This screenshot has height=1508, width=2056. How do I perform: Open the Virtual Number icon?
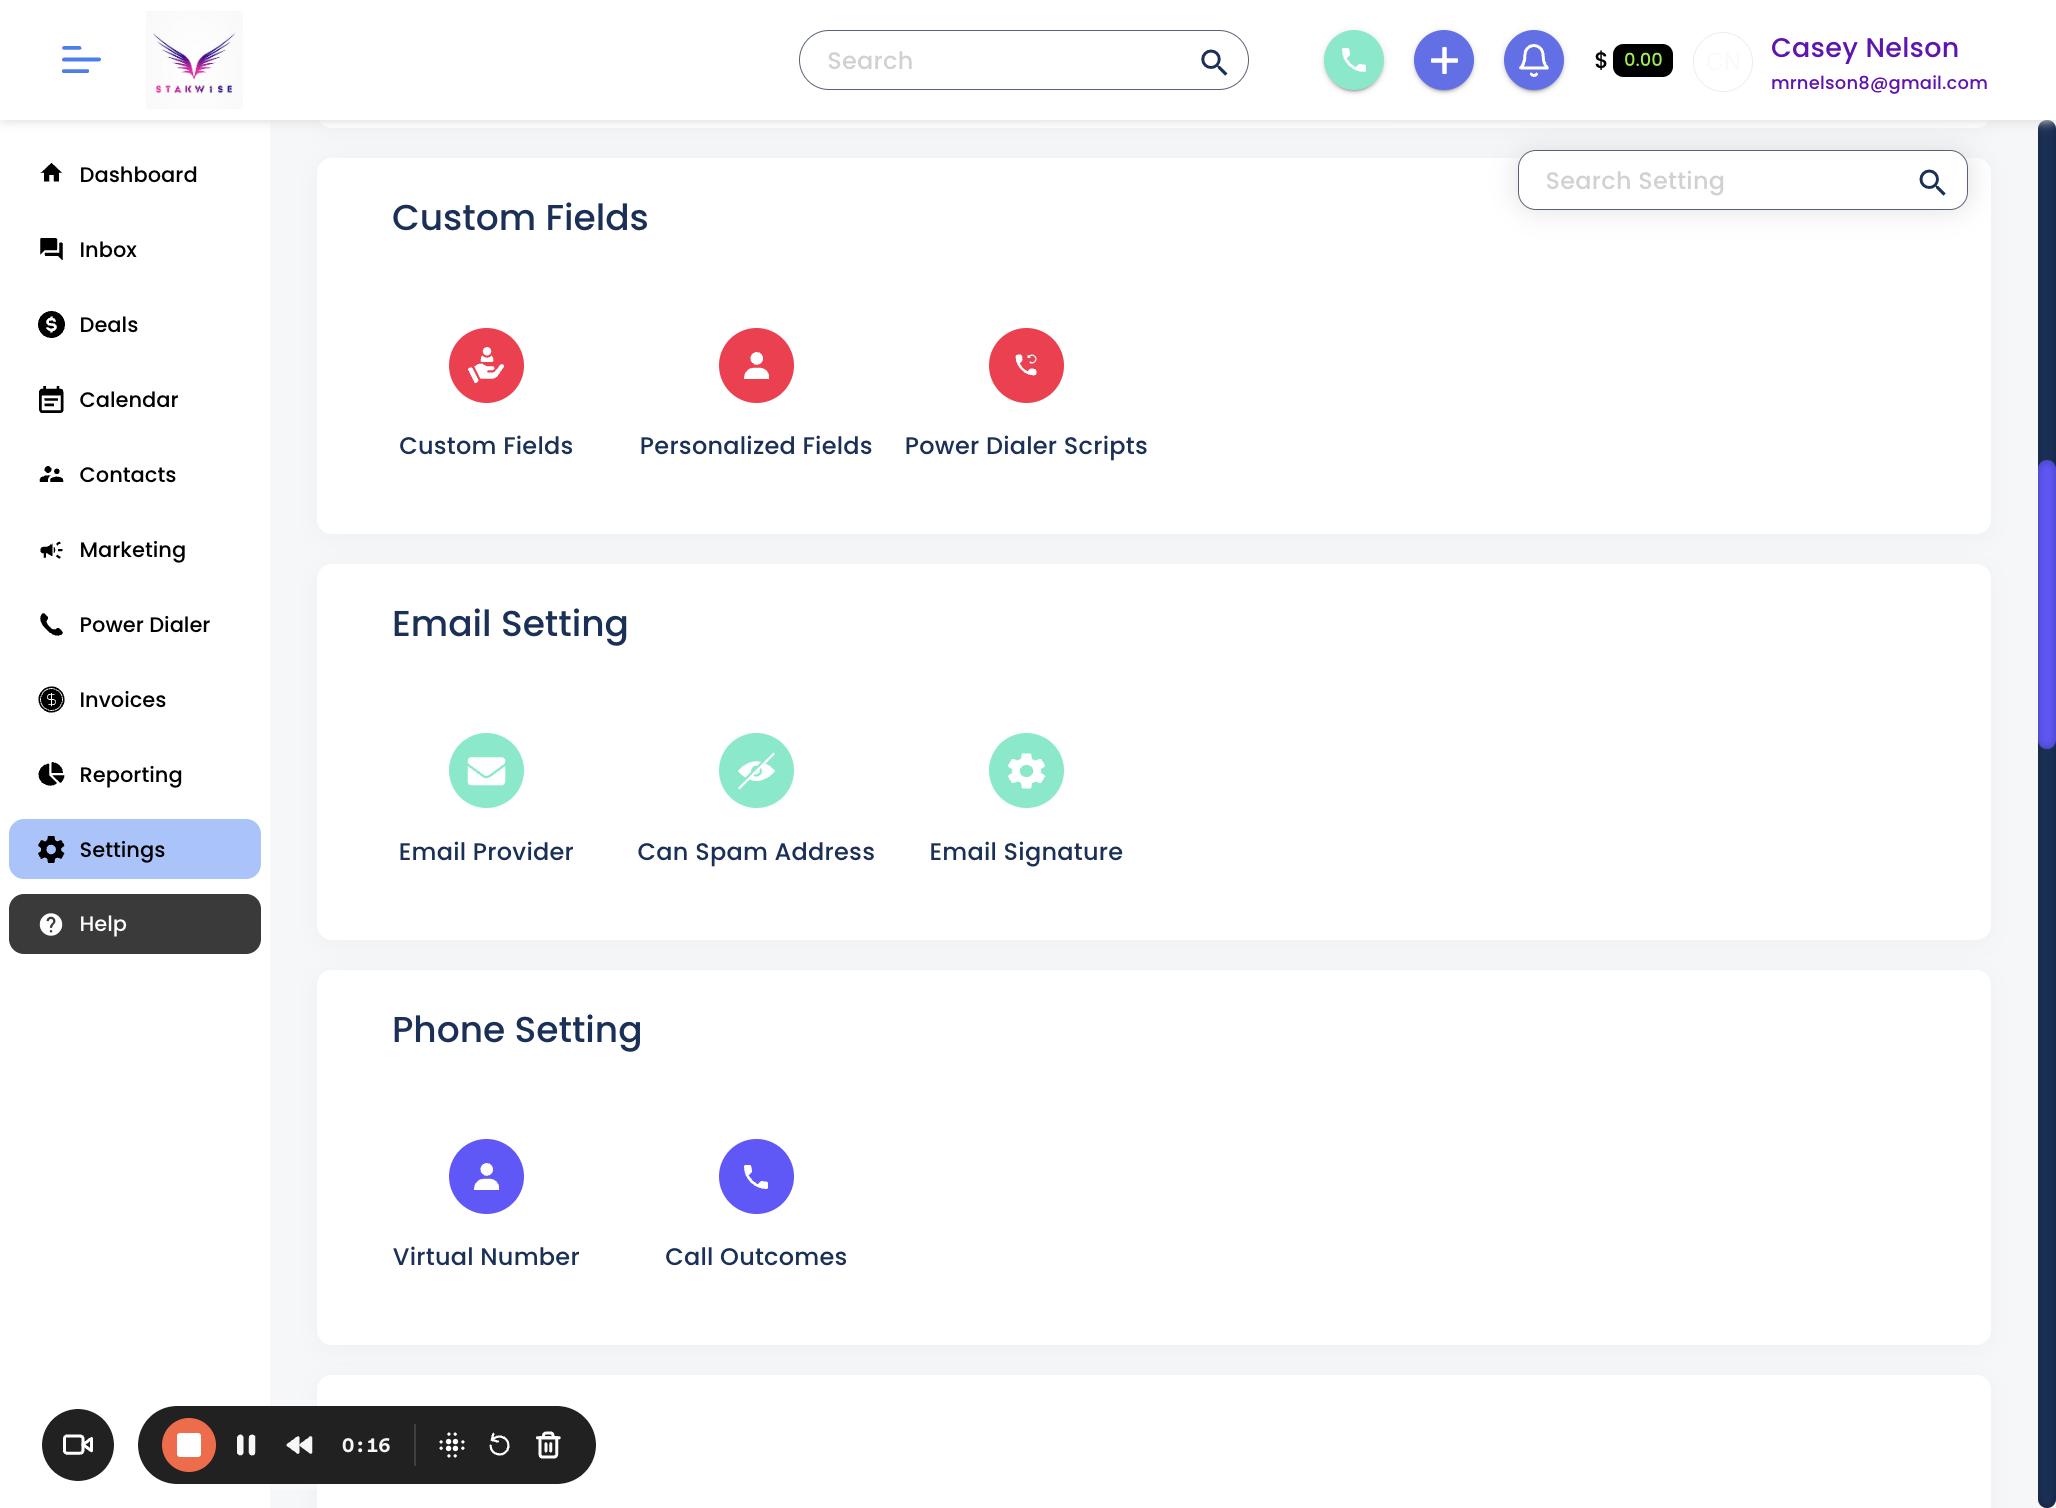point(486,1176)
